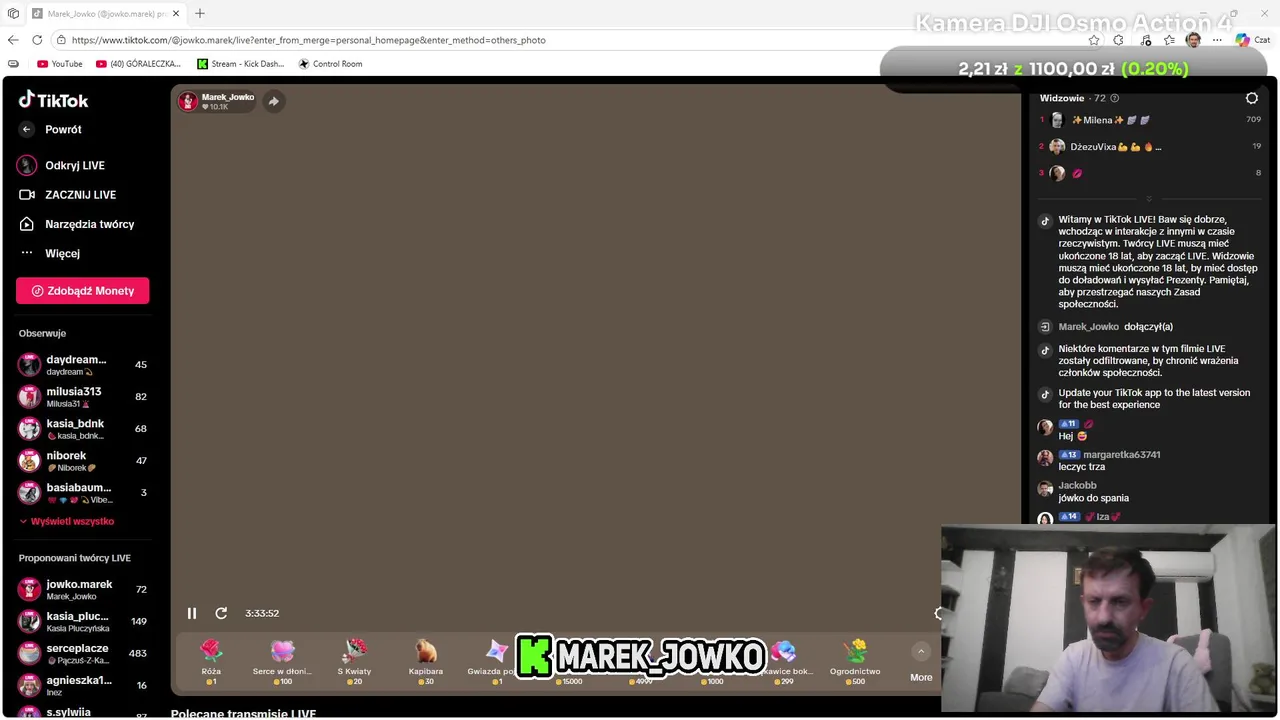Open YouTube bookmark

click(x=60, y=64)
